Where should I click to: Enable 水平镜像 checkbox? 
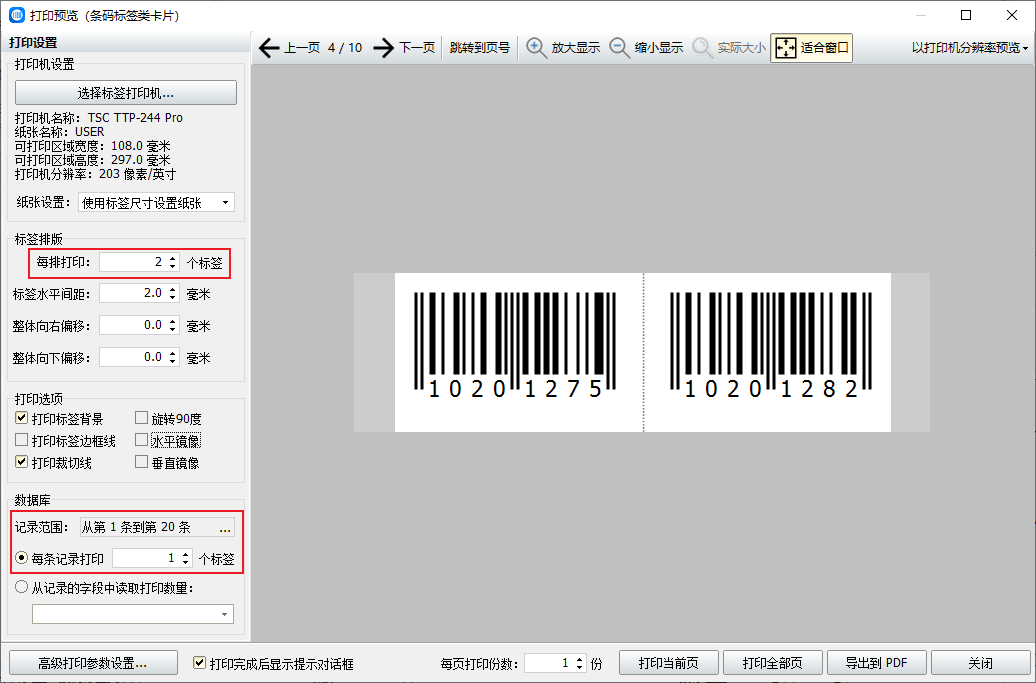pyautogui.click(x=141, y=440)
